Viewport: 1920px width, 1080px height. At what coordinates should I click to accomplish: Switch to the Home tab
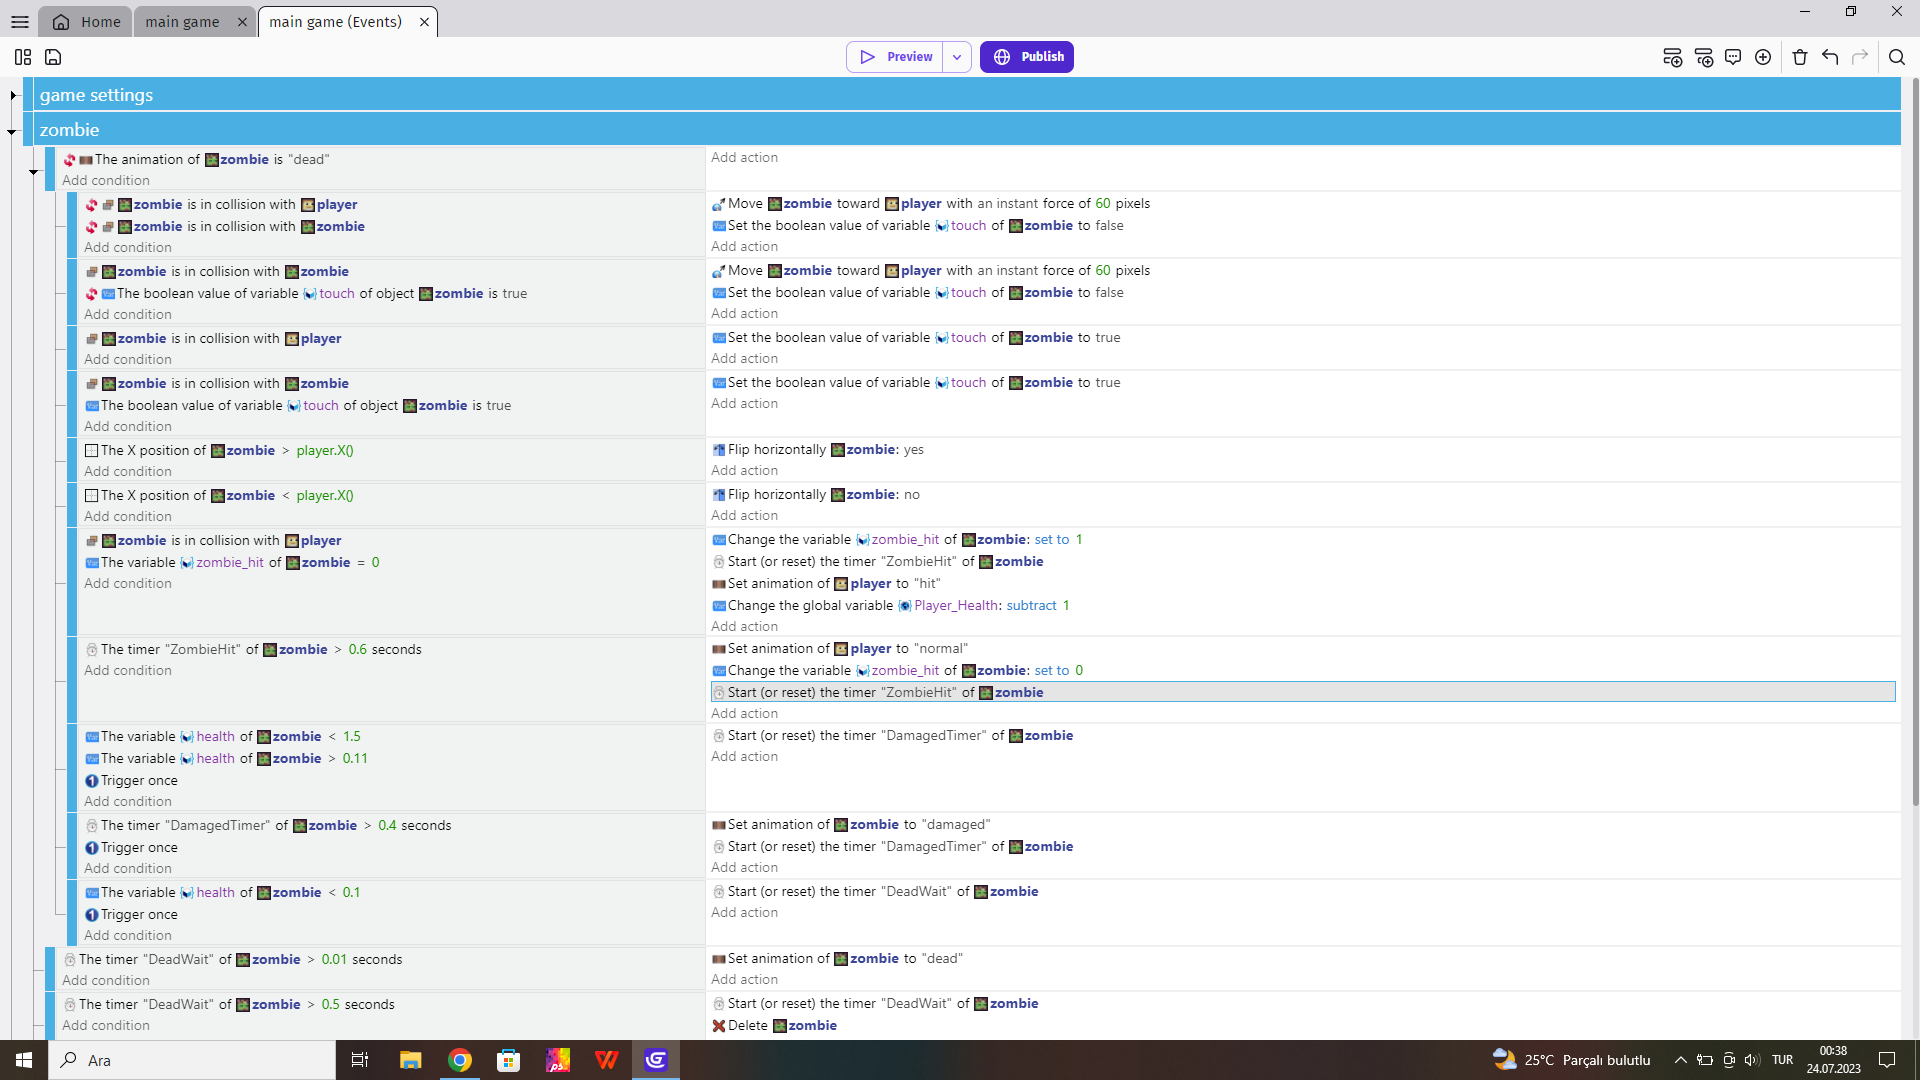coord(86,21)
